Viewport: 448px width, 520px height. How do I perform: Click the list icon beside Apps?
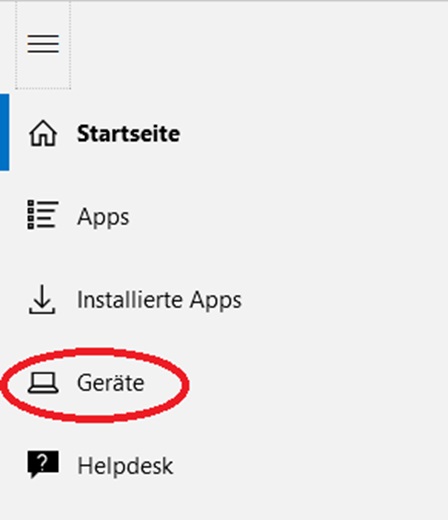click(43, 215)
